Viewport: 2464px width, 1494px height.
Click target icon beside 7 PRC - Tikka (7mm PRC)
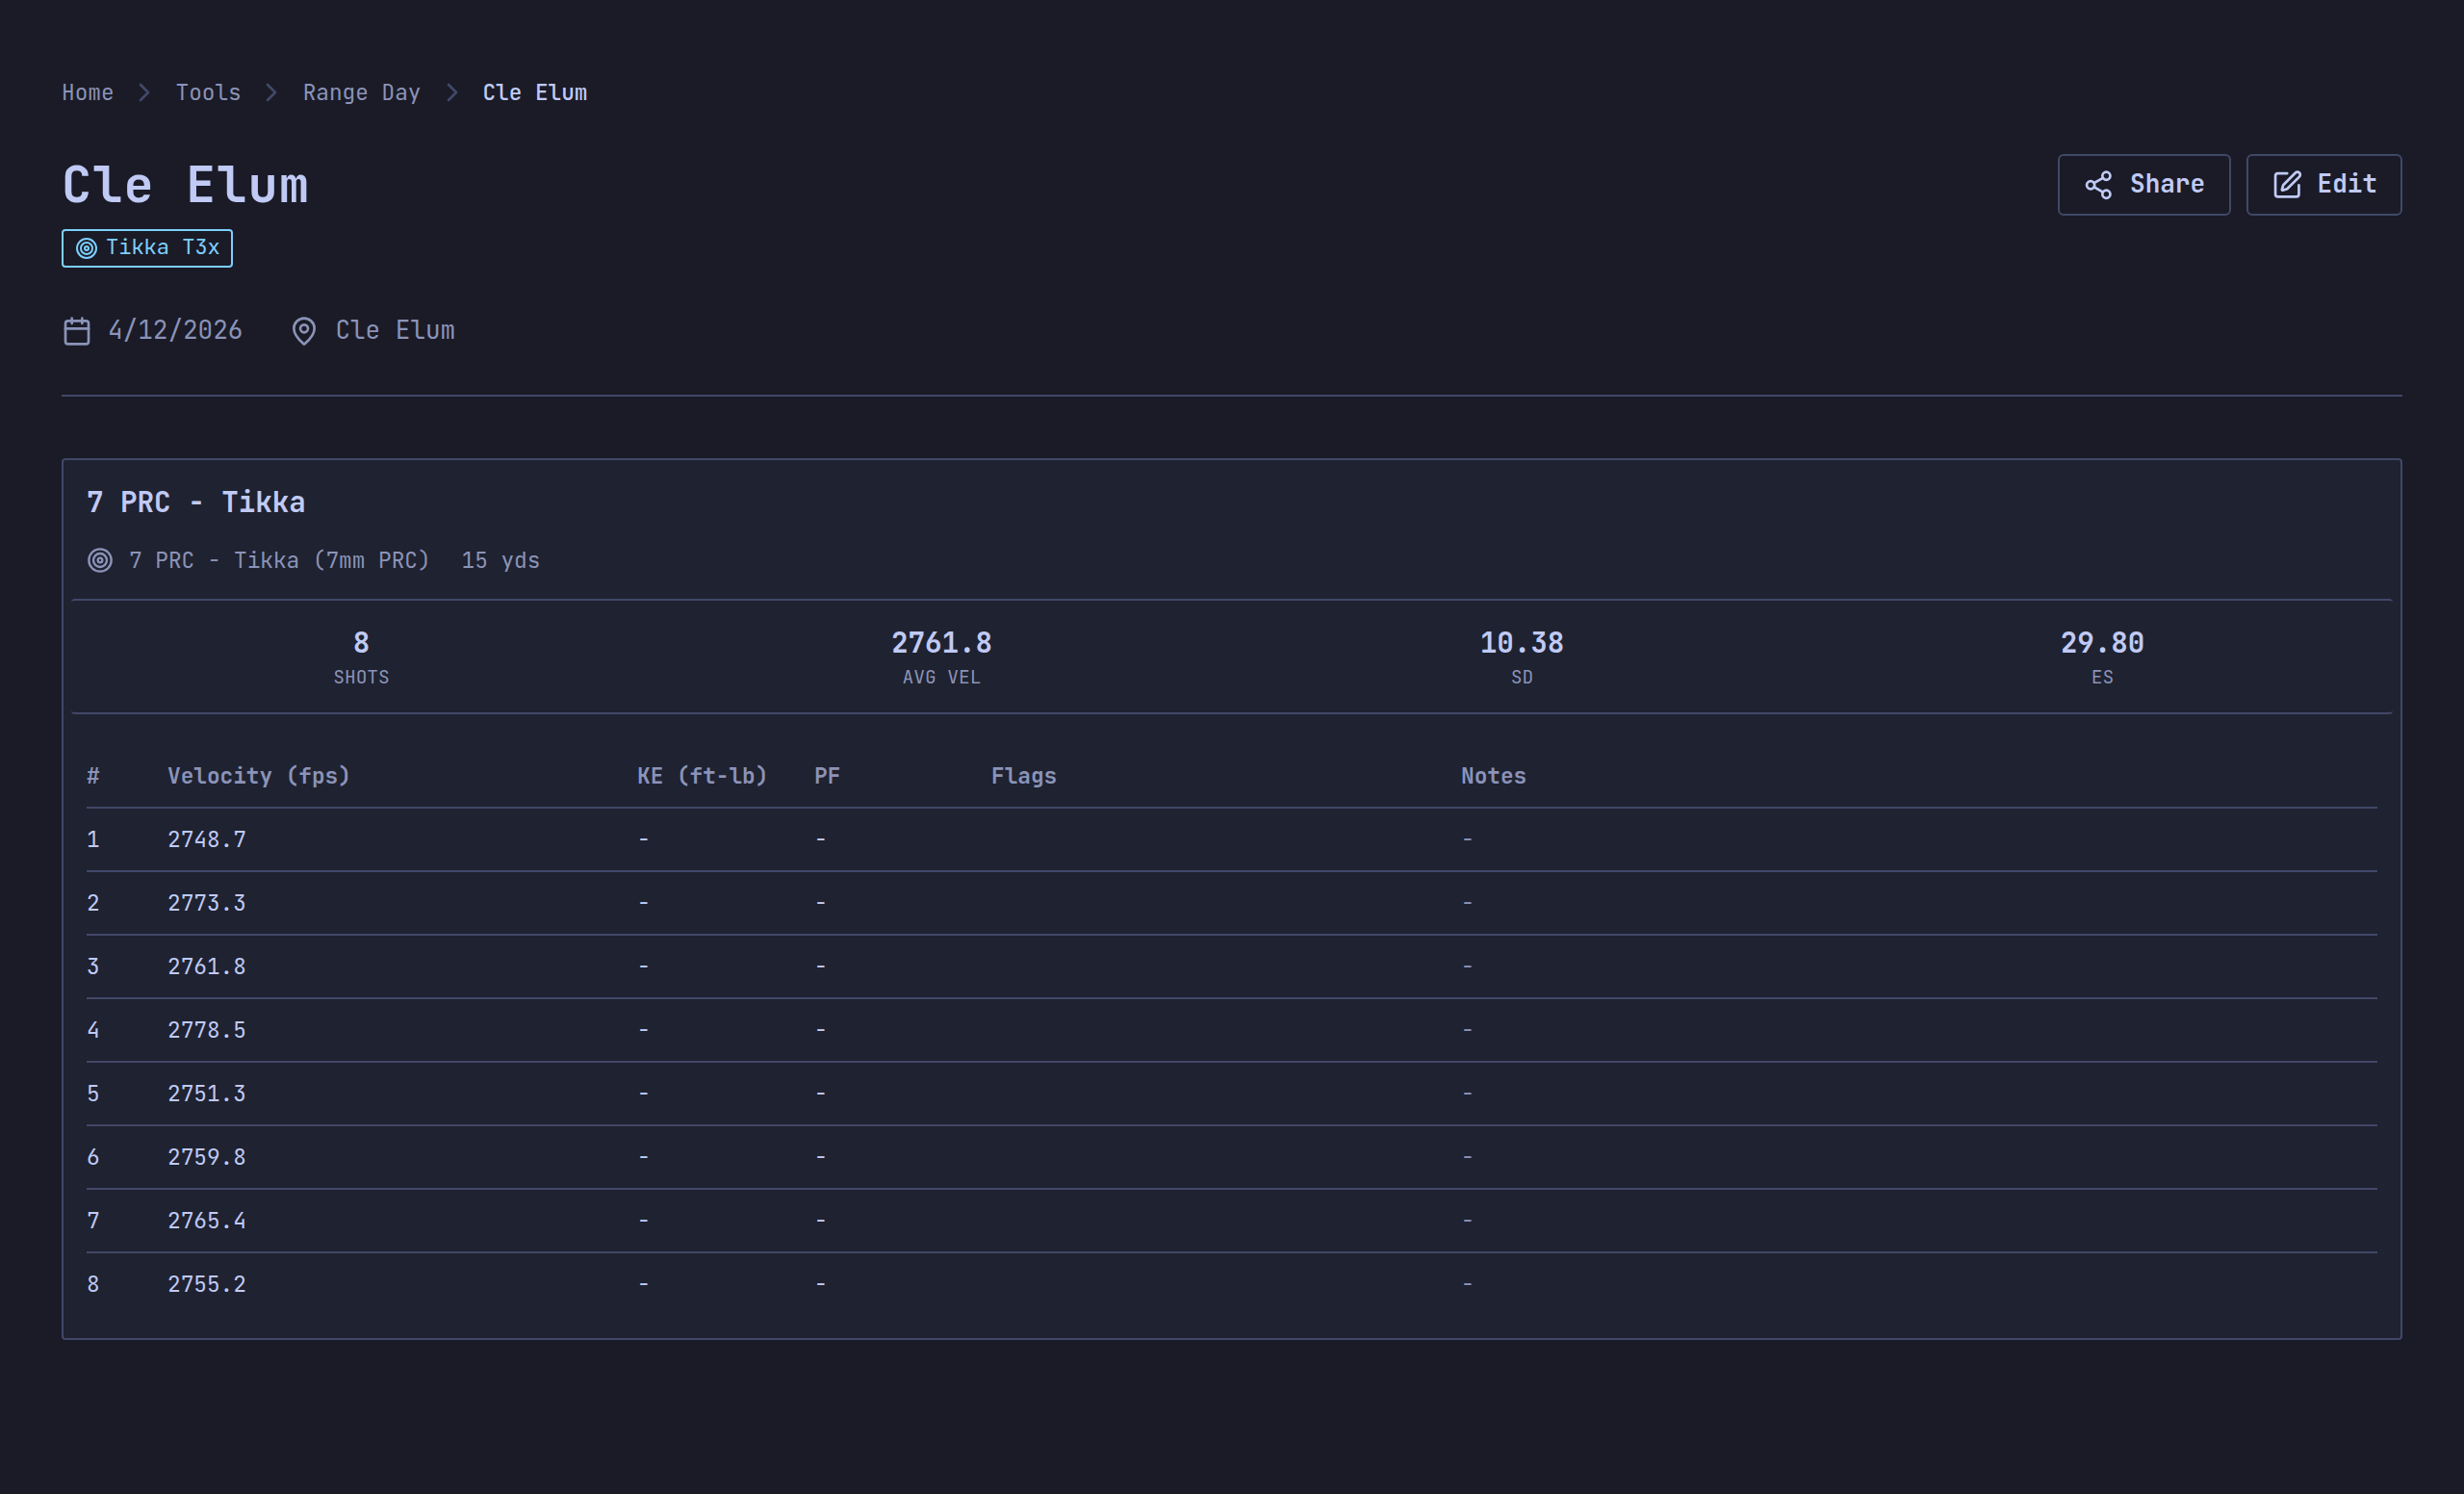point(100,560)
